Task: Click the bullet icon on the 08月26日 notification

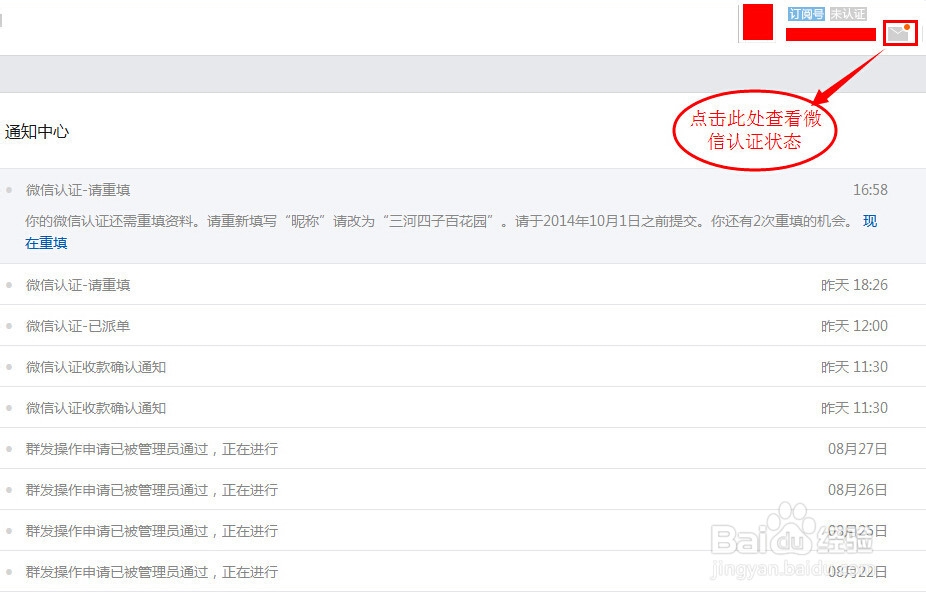Action: point(10,490)
